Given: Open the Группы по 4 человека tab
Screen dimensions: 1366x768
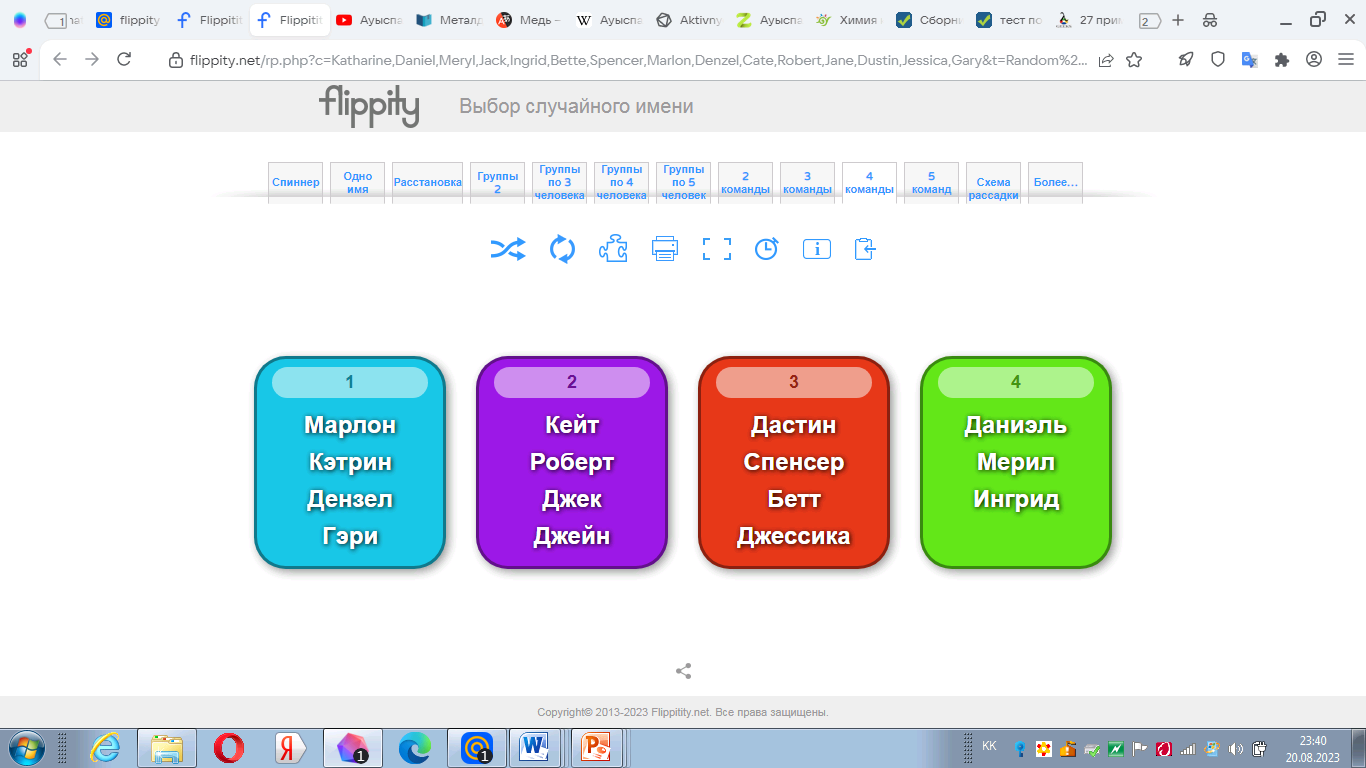Looking at the screenshot, I should click(622, 183).
